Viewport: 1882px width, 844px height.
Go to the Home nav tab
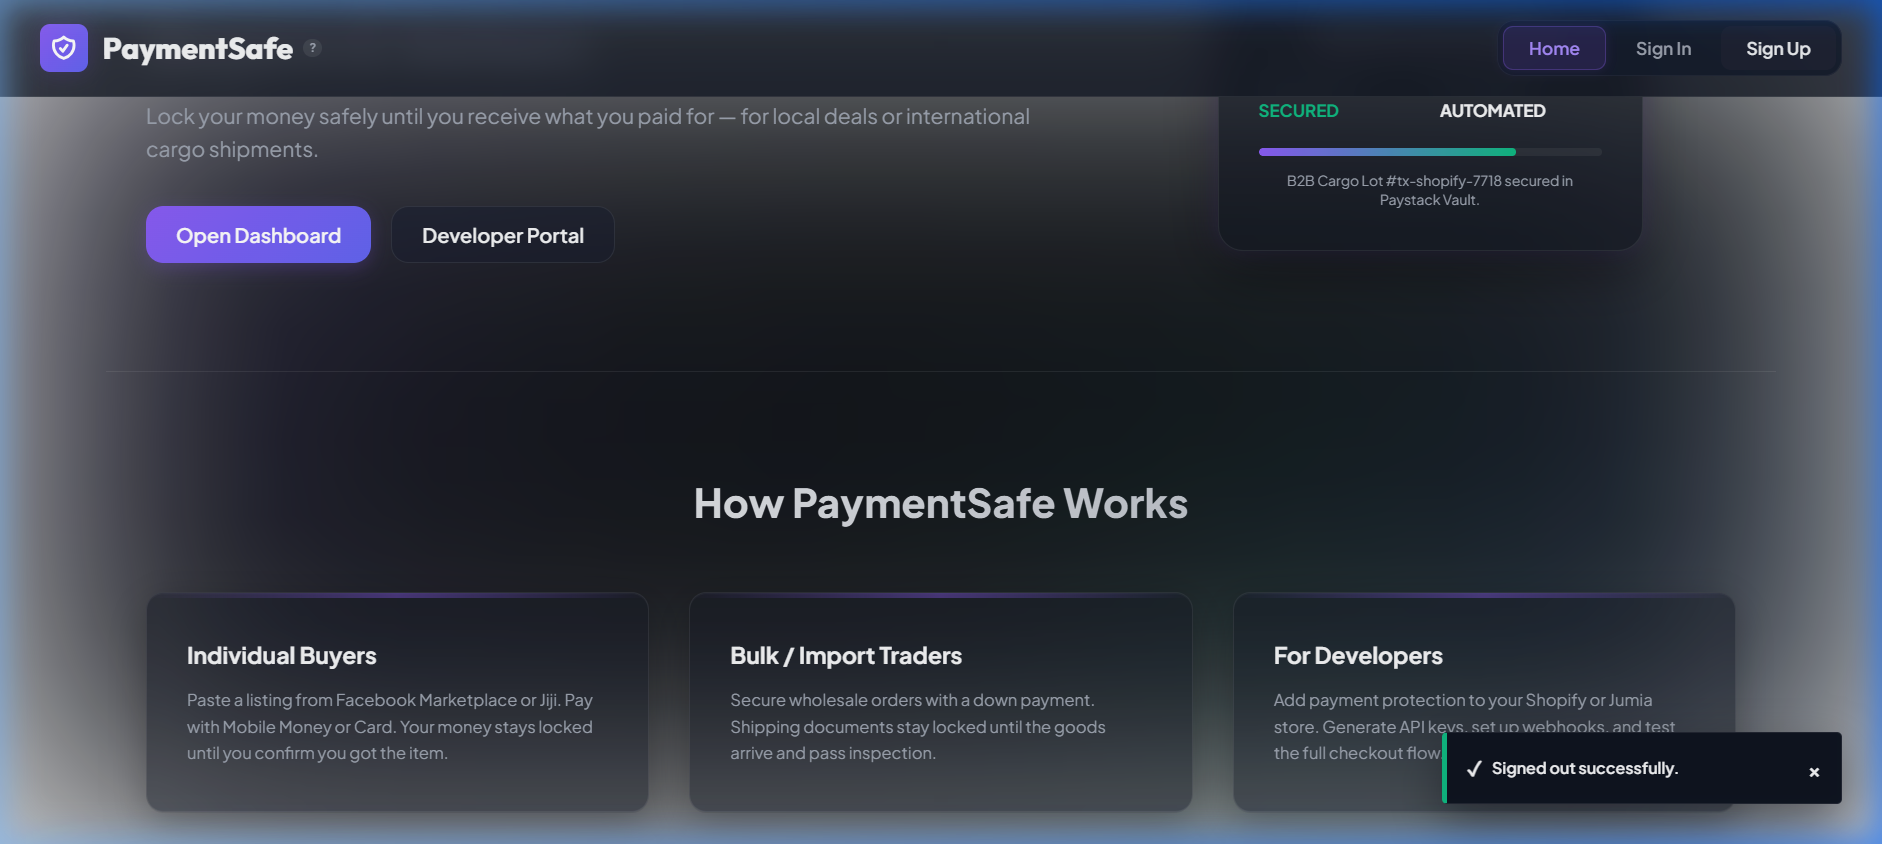click(x=1554, y=48)
